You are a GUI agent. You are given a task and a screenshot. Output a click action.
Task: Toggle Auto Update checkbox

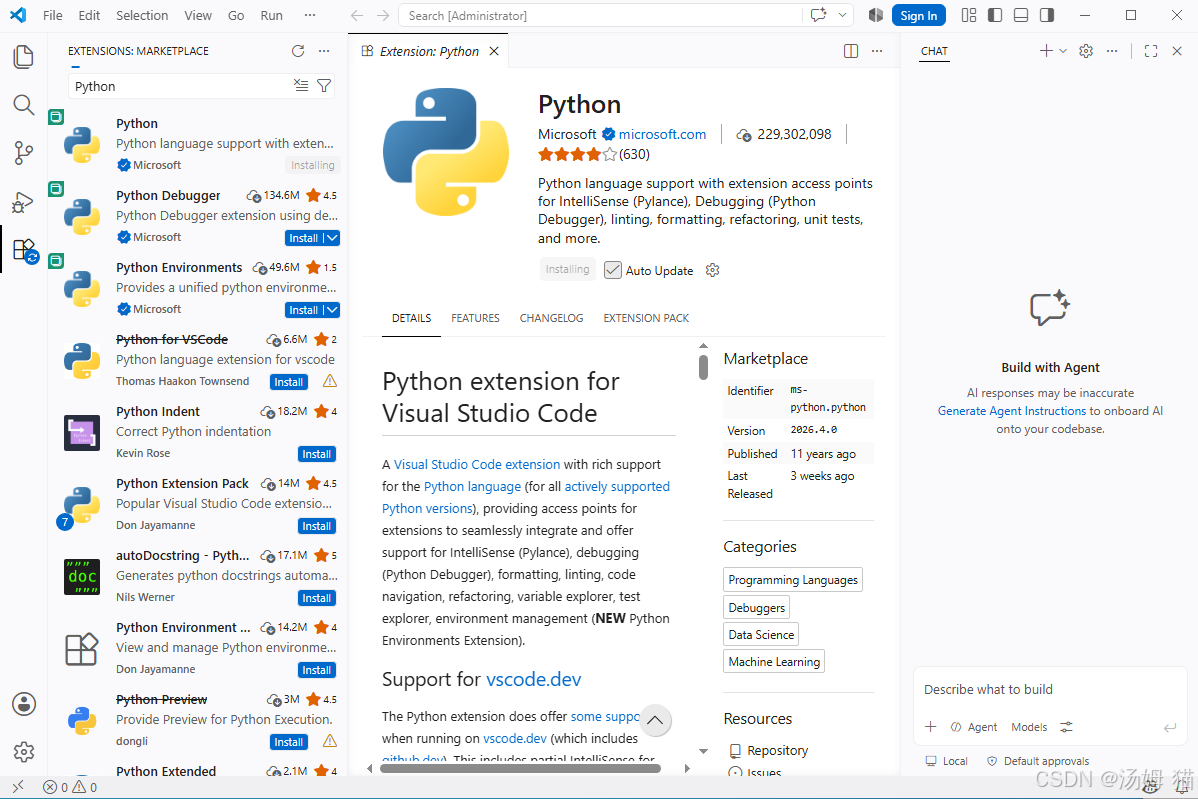pos(613,270)
